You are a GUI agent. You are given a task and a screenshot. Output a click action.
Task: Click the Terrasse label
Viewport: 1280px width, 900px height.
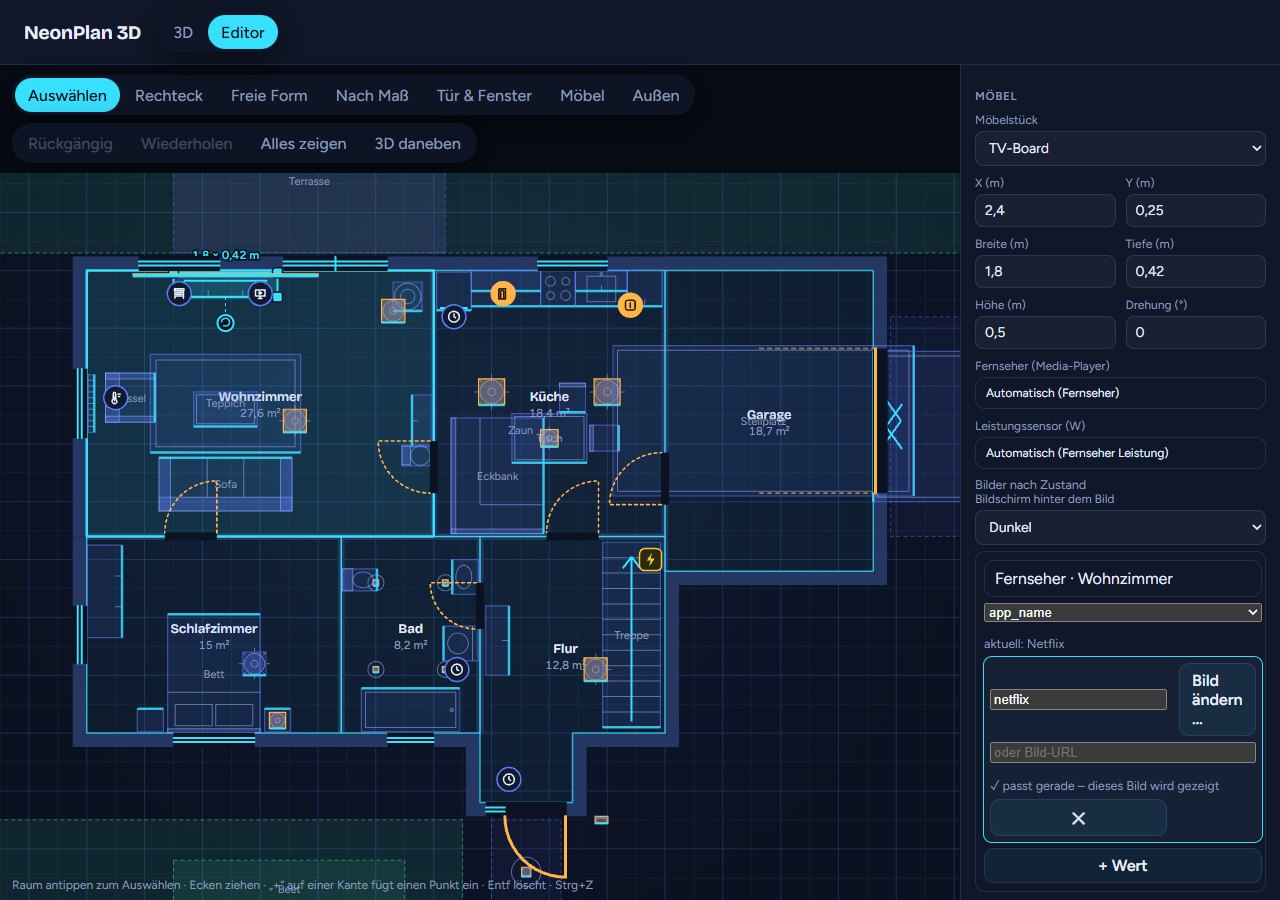309,181
